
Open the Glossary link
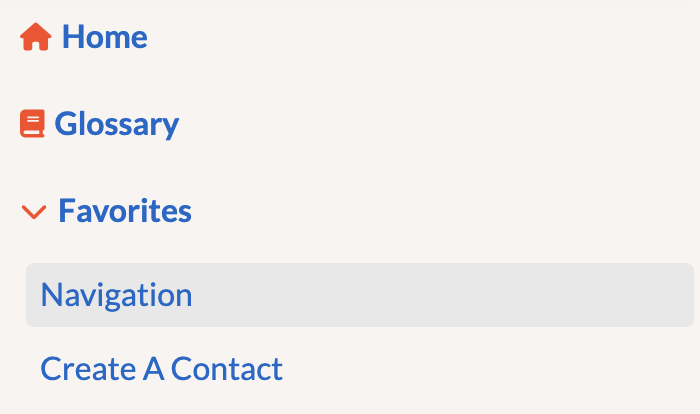(x=116, y=125)
